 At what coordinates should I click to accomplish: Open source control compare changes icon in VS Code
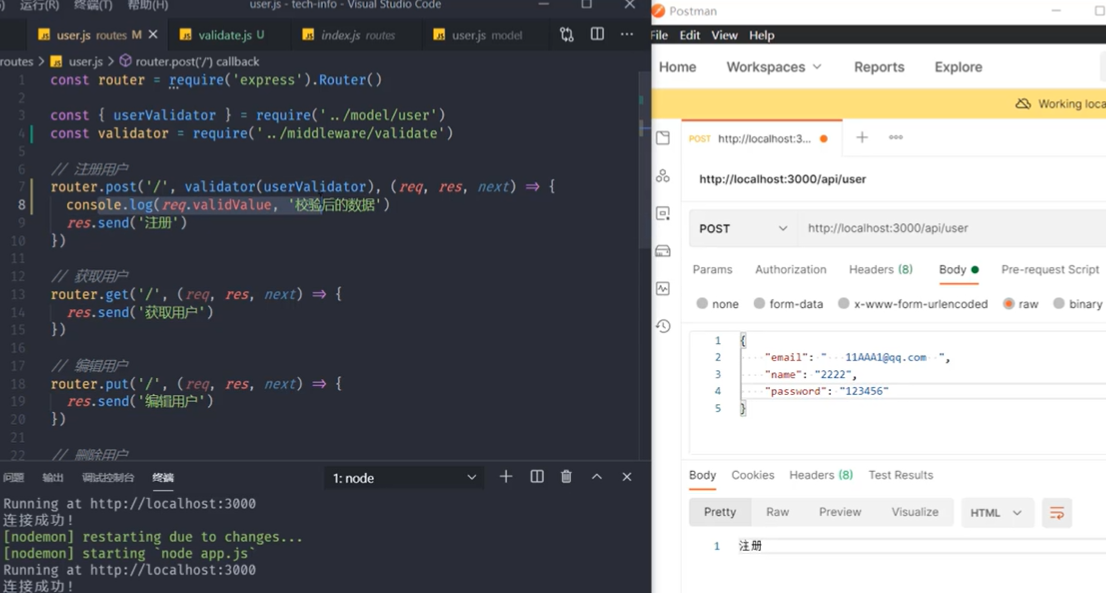[x=566, y=35]
